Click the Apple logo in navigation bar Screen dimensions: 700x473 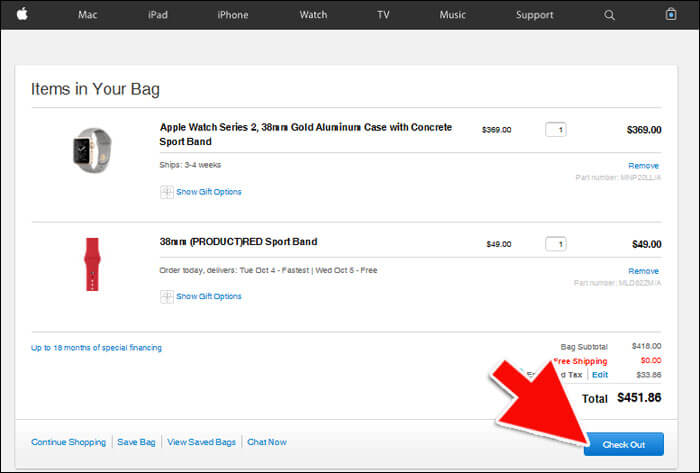pos(22,14)
